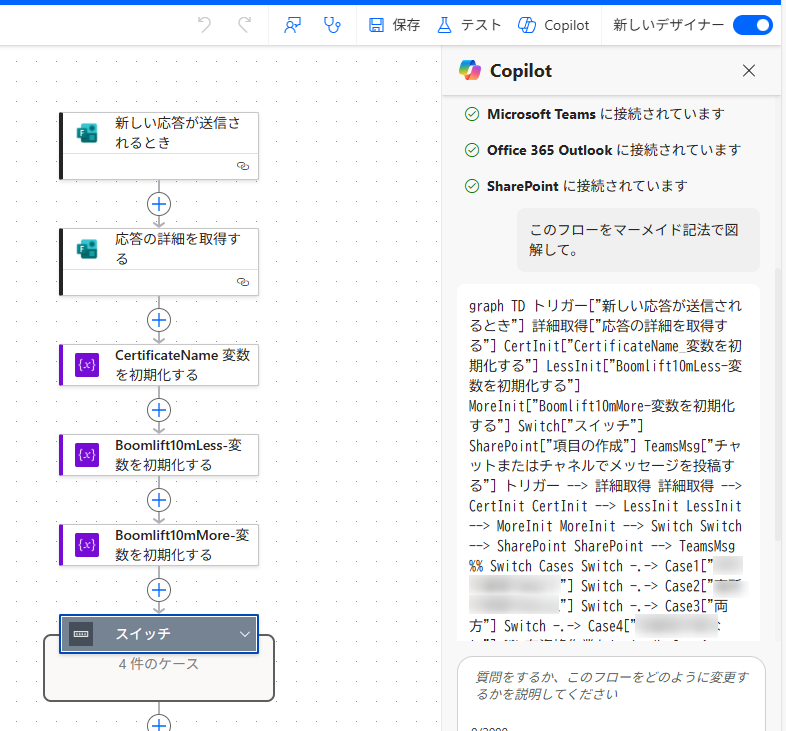Viewport: 786px width, 731px height.
Task: Add a step below 応答の詳細を取得する
Action: [159, 320]
